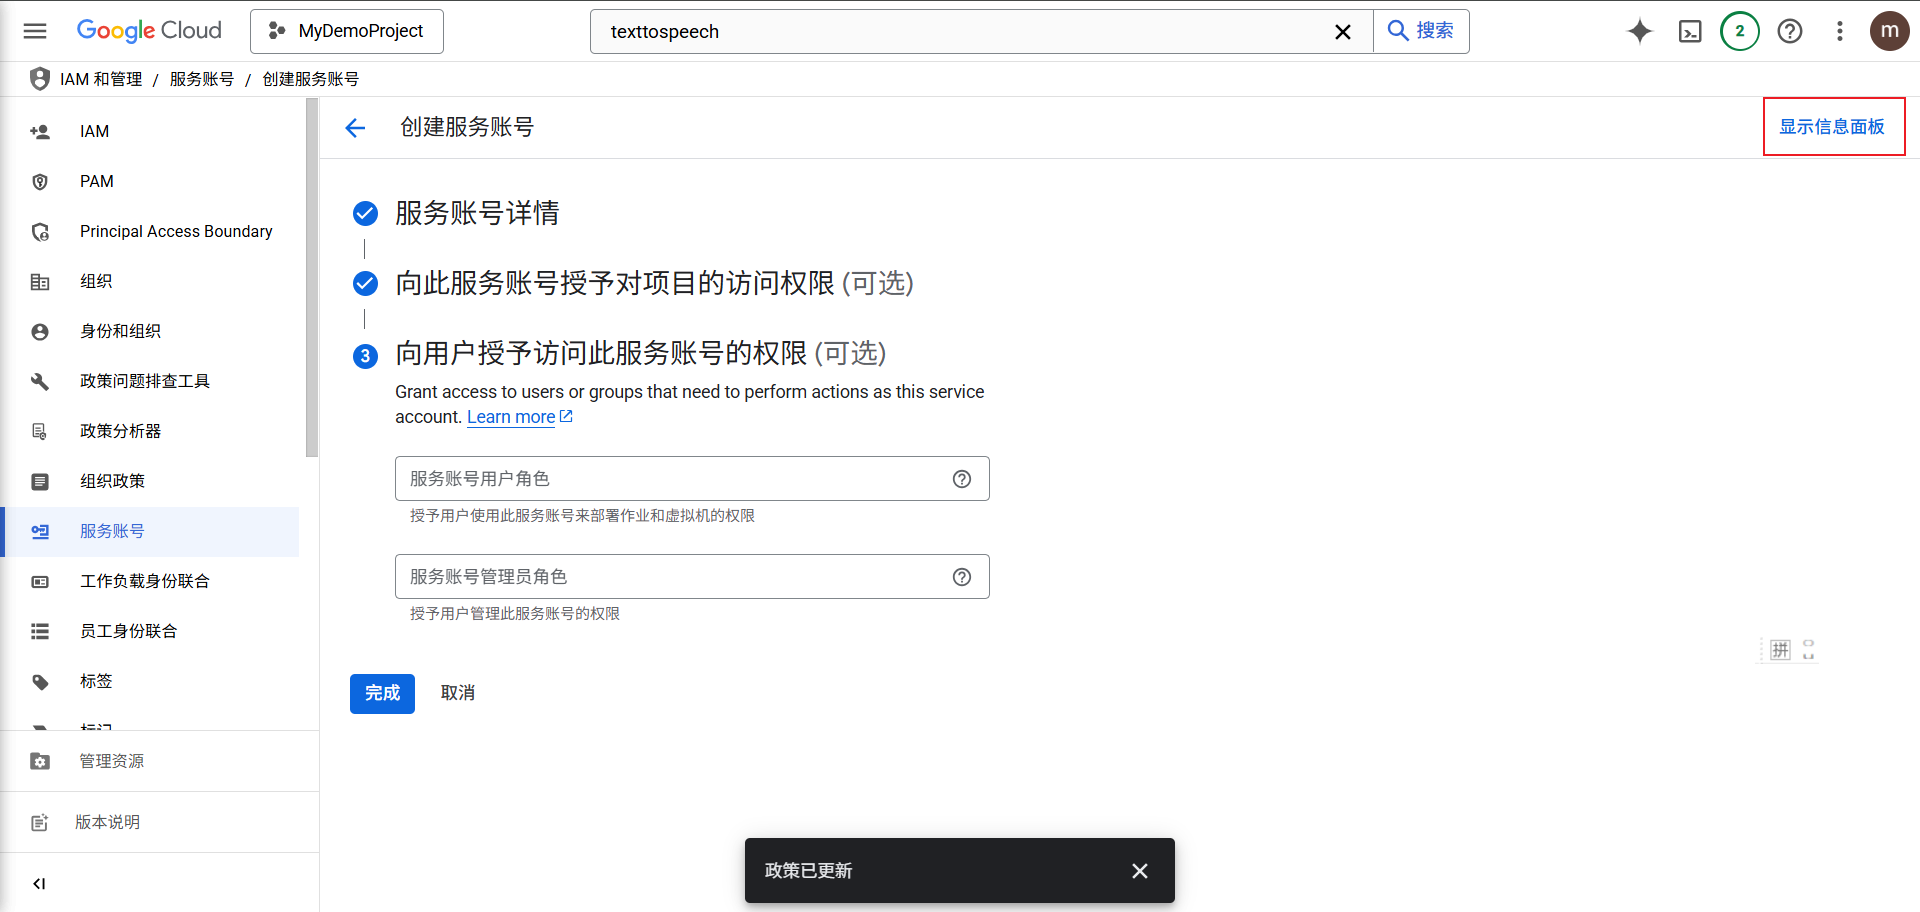Click the tooltip icon beside 服务账号用户角色

pyautogui.click(x=961, y=479)
